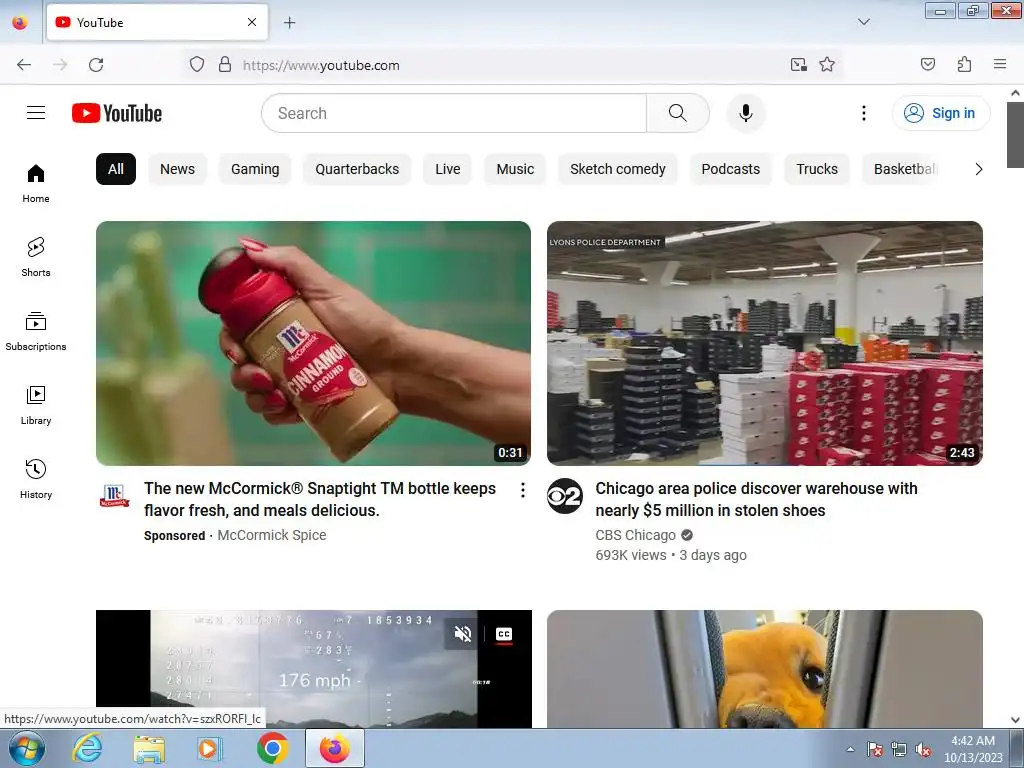Open the Chicago stolen shoes video title
The image size is (1024, 768).
[x=756, y=499]
